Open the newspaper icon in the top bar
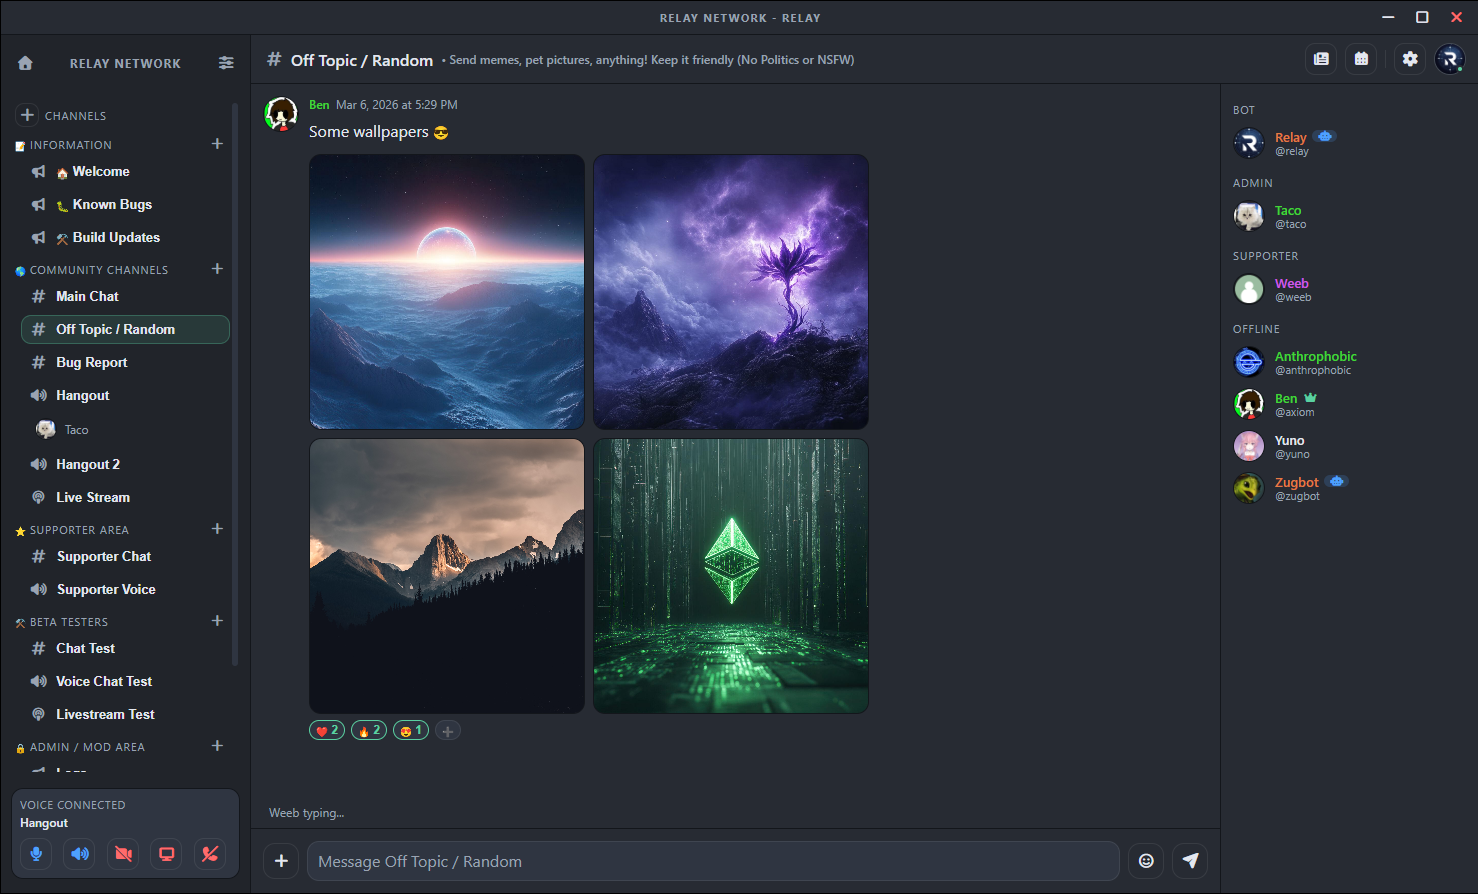This screenshot has width=1478, height=894. (1321, 59)
